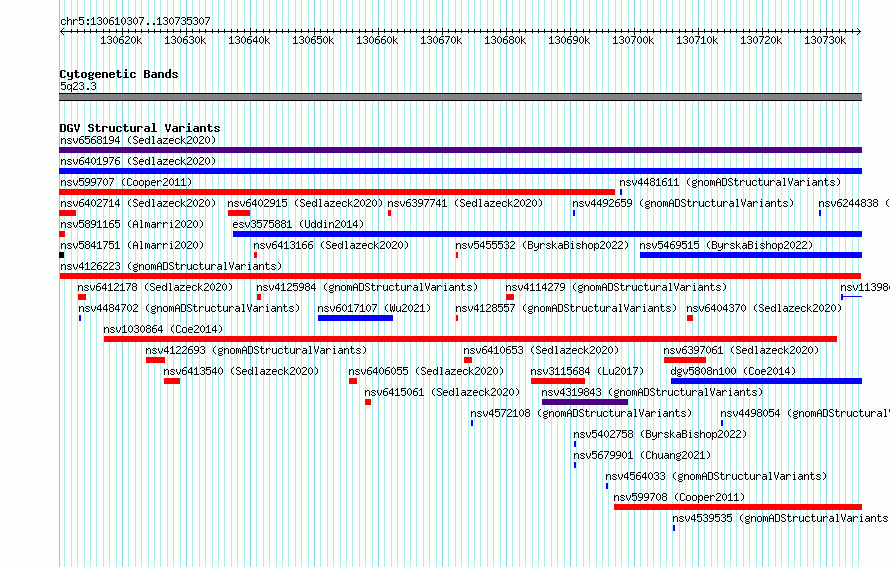Open nsv6397741 (Sedlazeck2020) label

click(x=465, y=203)
